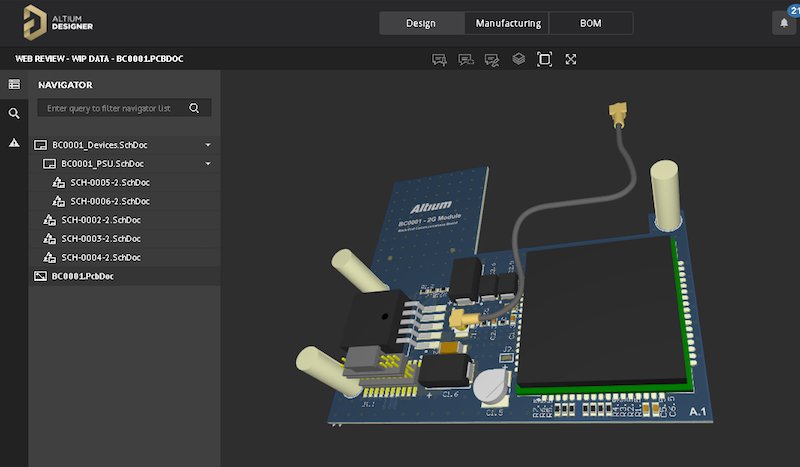Click the second comment tool icon
Viewport: 800px width, 467px height.
pos(465,59)
